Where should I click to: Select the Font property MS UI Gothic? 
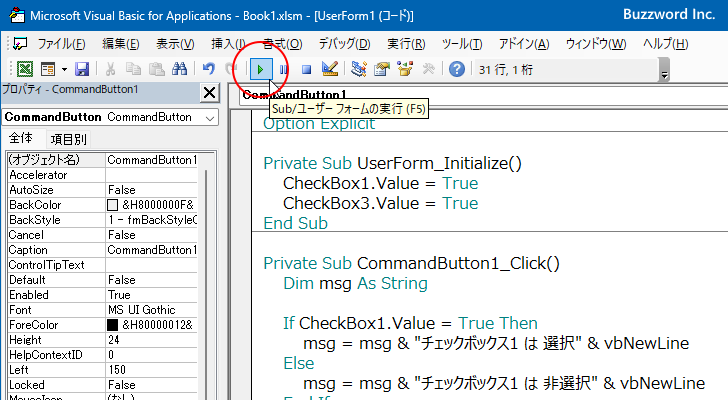point(151,310)
